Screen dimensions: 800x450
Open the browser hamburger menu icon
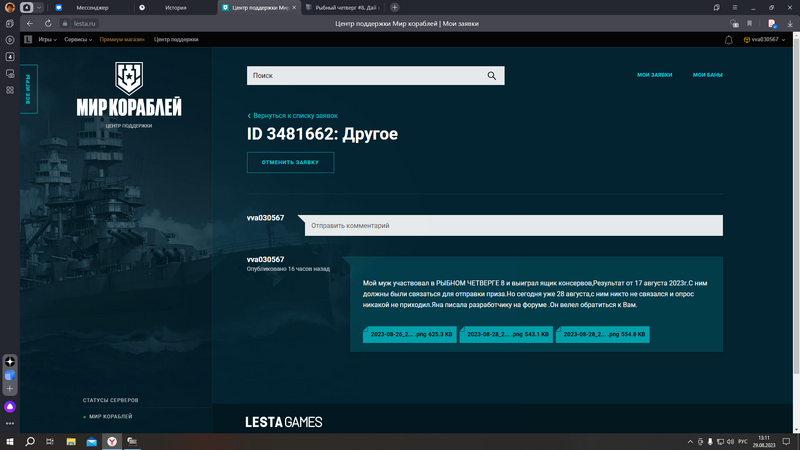(735, 8)
